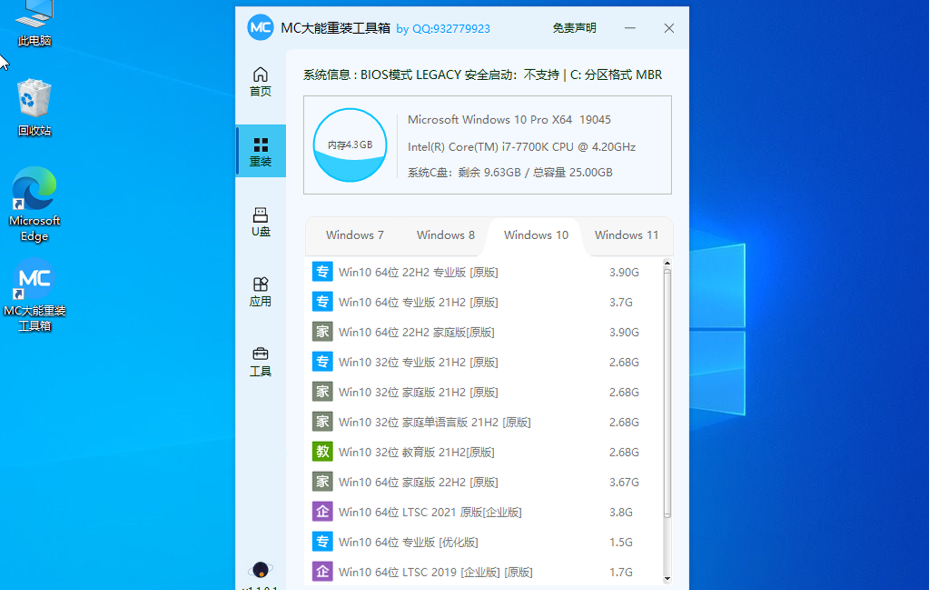Screen dimensions: 930x590
Task: Click 系统C盘 剩余 9.63GB text
Action: [x=510, y=173]
